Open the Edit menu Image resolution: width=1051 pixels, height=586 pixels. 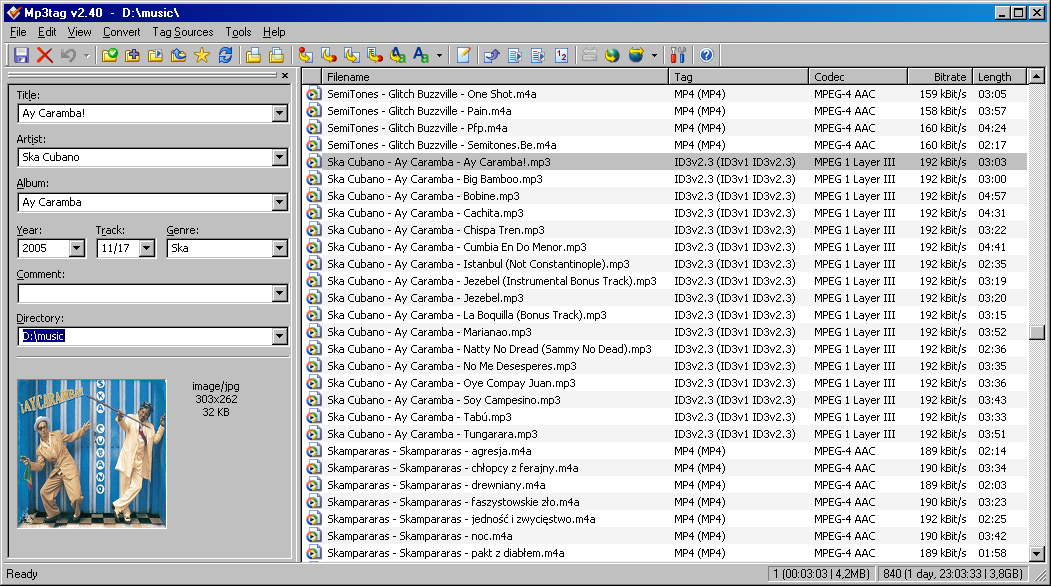pyautogui.click(x=47, y=32)
